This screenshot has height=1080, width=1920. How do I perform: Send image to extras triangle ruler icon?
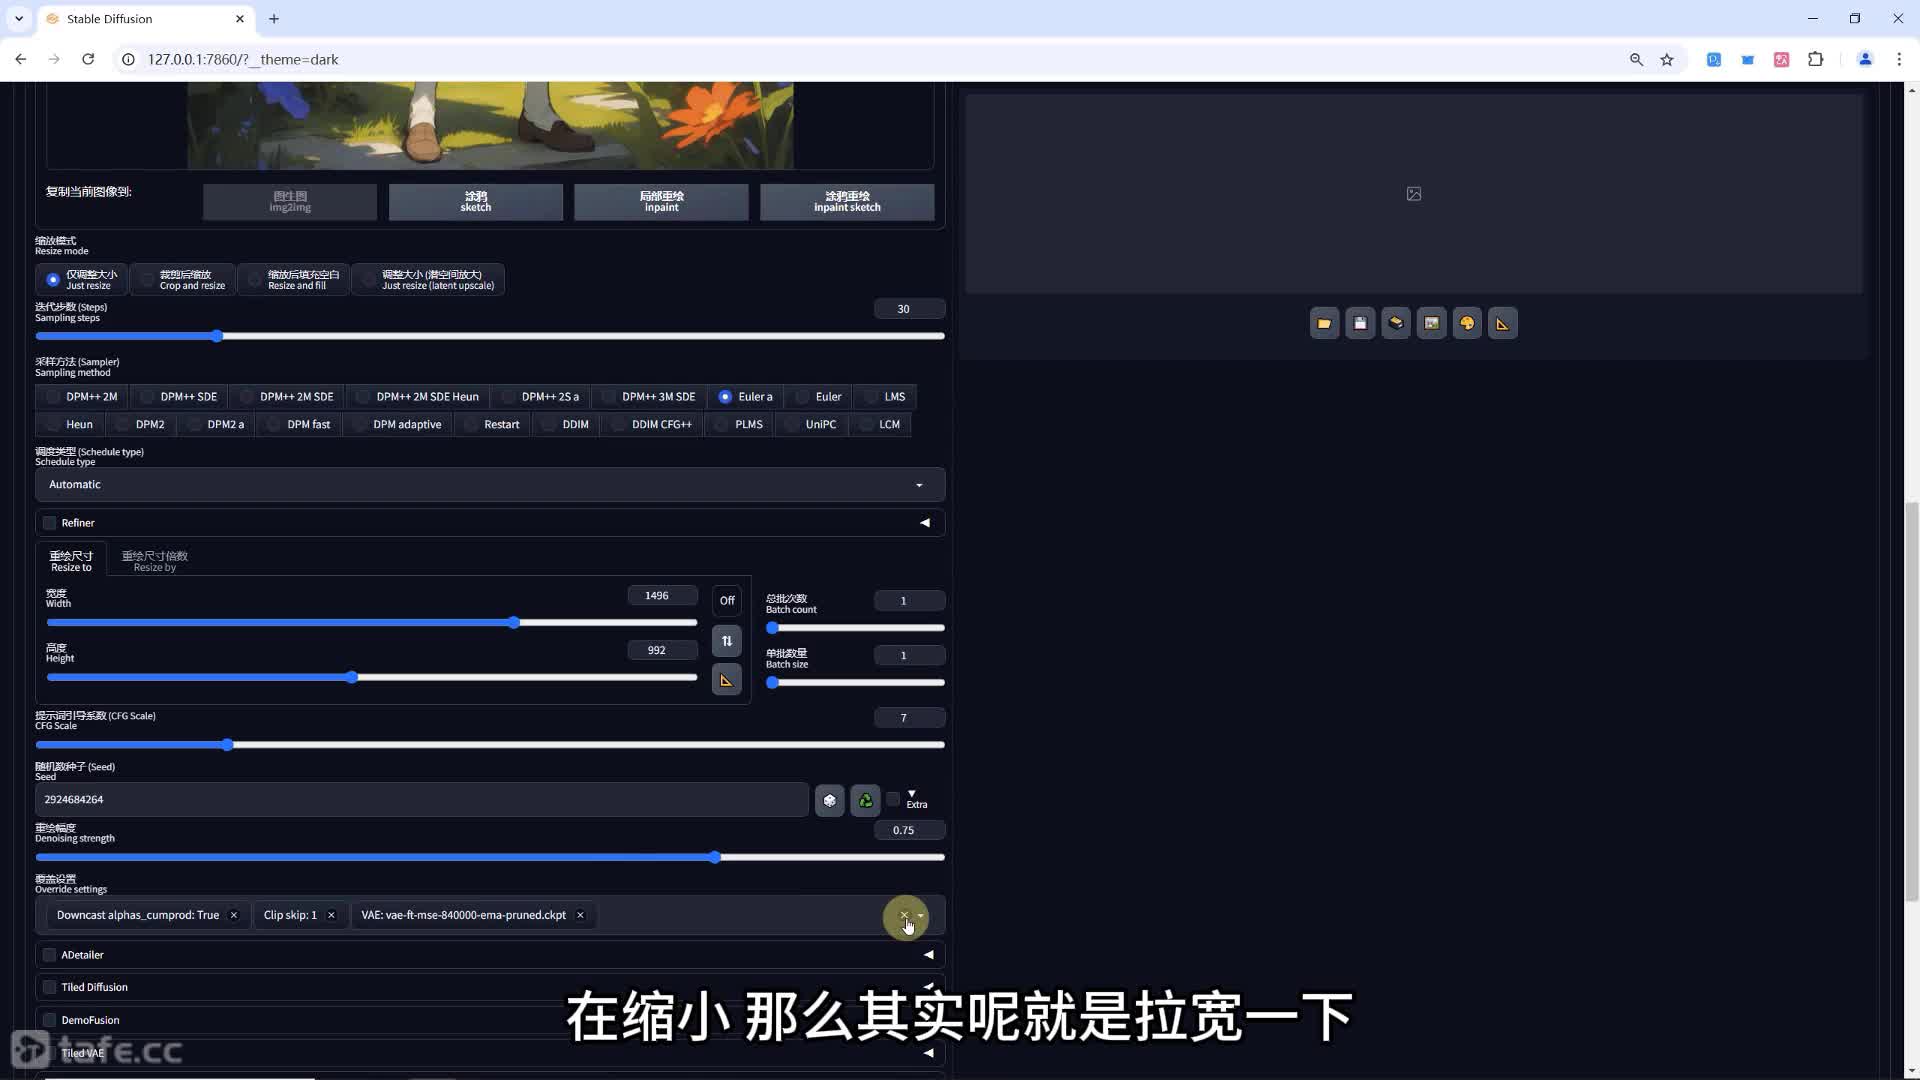pos(1502,323)
